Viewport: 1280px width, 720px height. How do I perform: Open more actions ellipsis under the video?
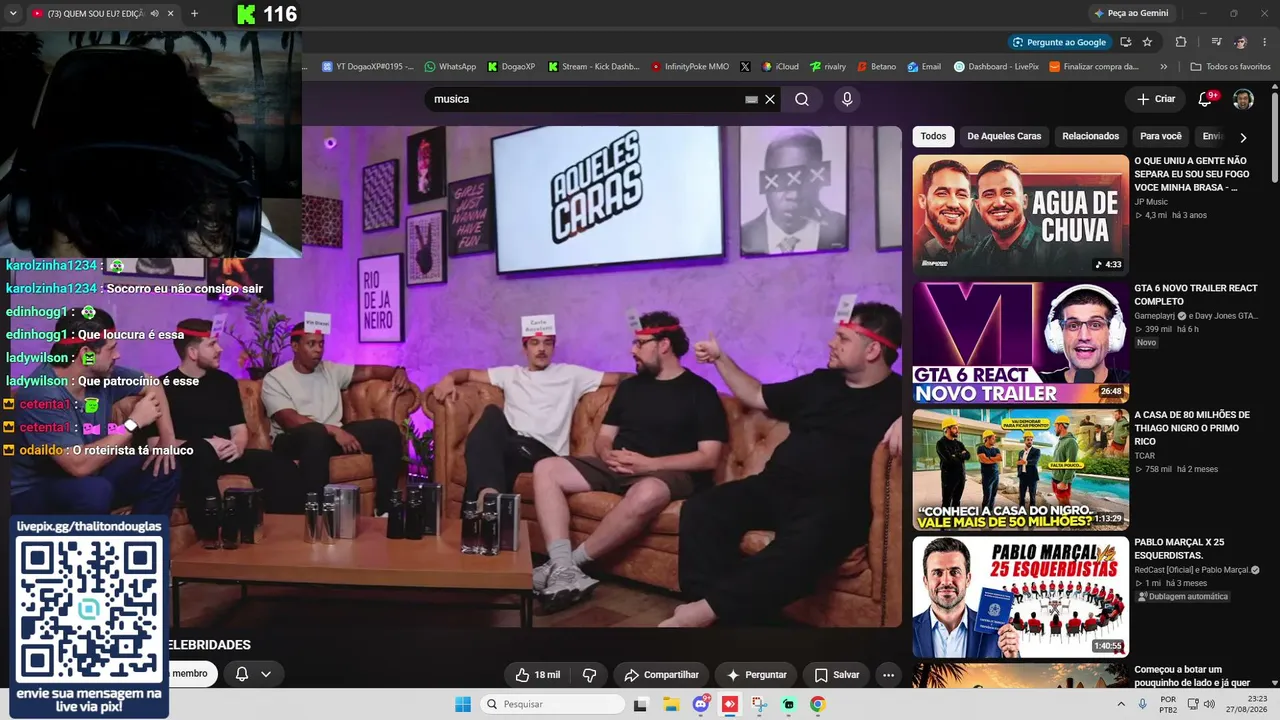pyautogui.click(x=888, y=675)
